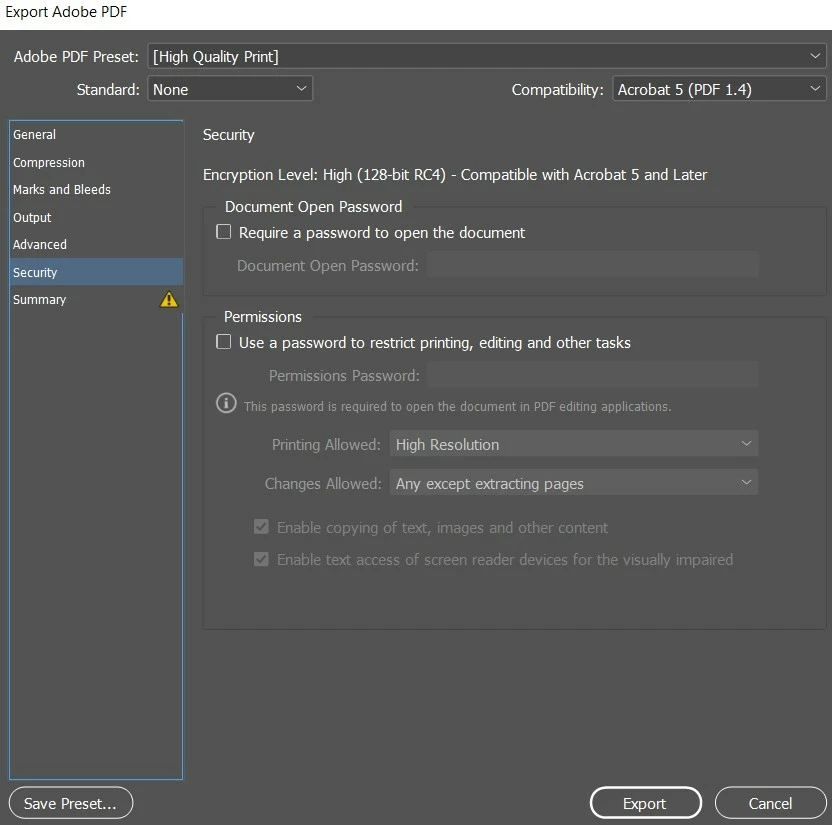Cancel the PDF export dialog

click(770, 803)
